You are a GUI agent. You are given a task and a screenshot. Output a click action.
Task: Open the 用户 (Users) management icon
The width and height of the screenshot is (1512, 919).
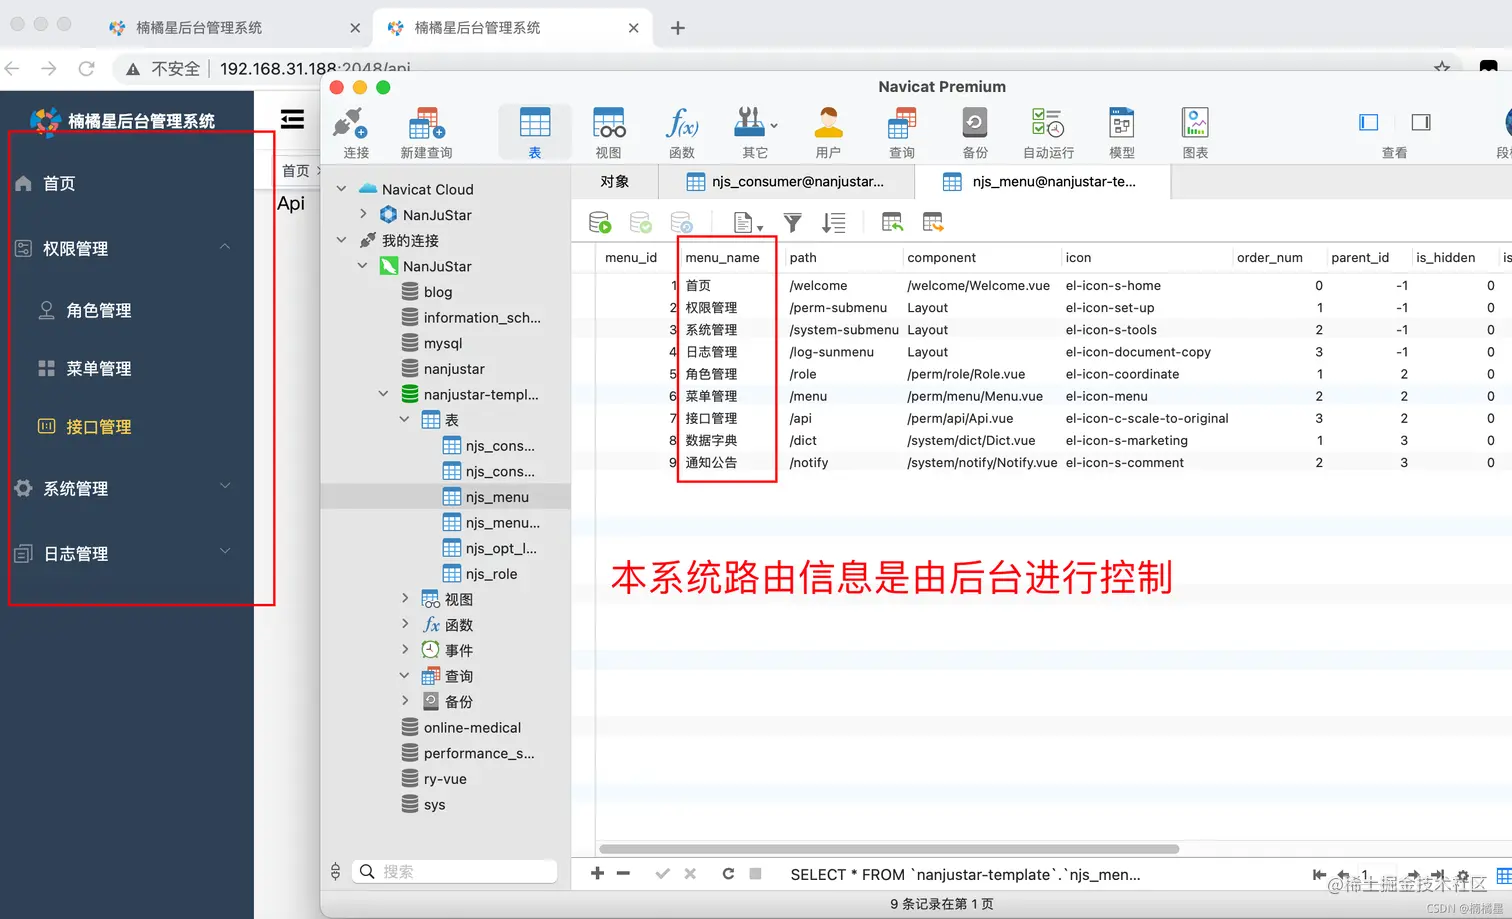[828, 130]
